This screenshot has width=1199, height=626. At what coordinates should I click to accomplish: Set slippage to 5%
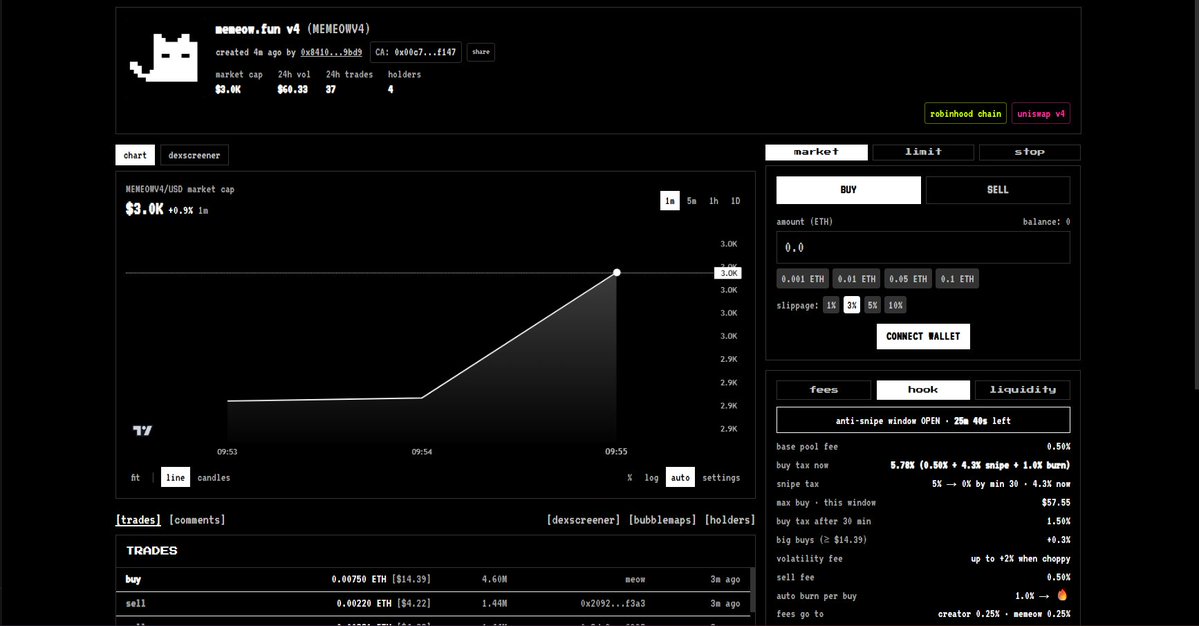(872, 305)
